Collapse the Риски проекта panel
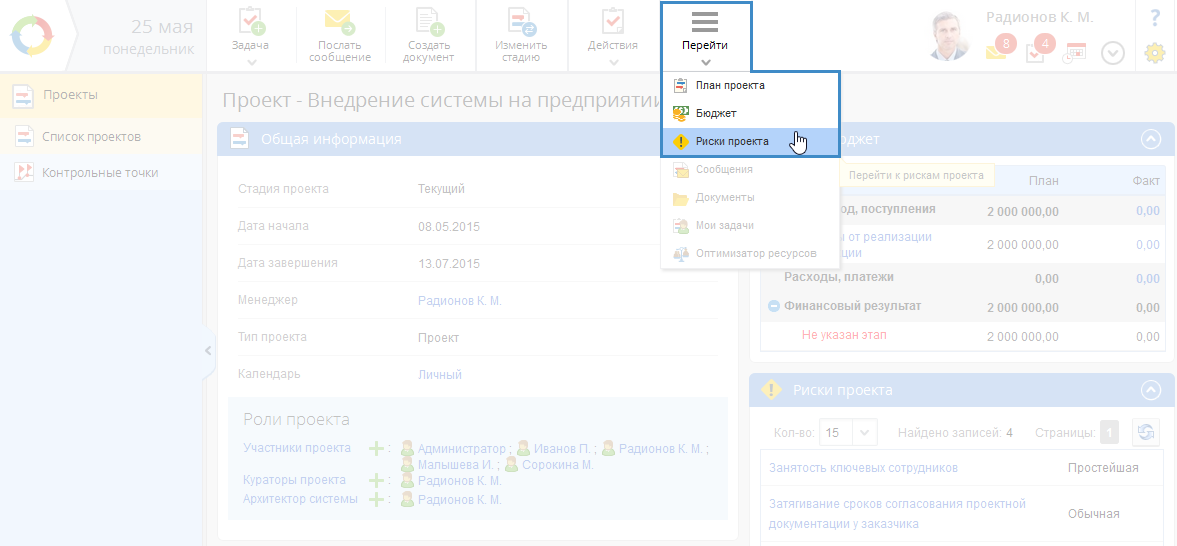 point(1151,390)
